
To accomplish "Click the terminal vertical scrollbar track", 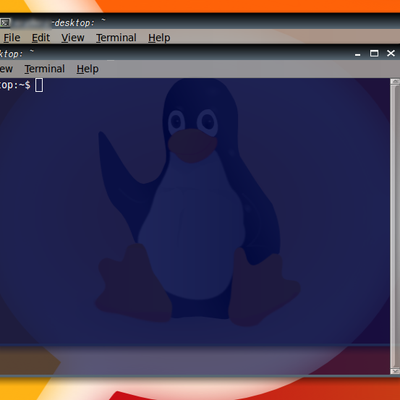I will pyautogui.click(x=395, y=226).
